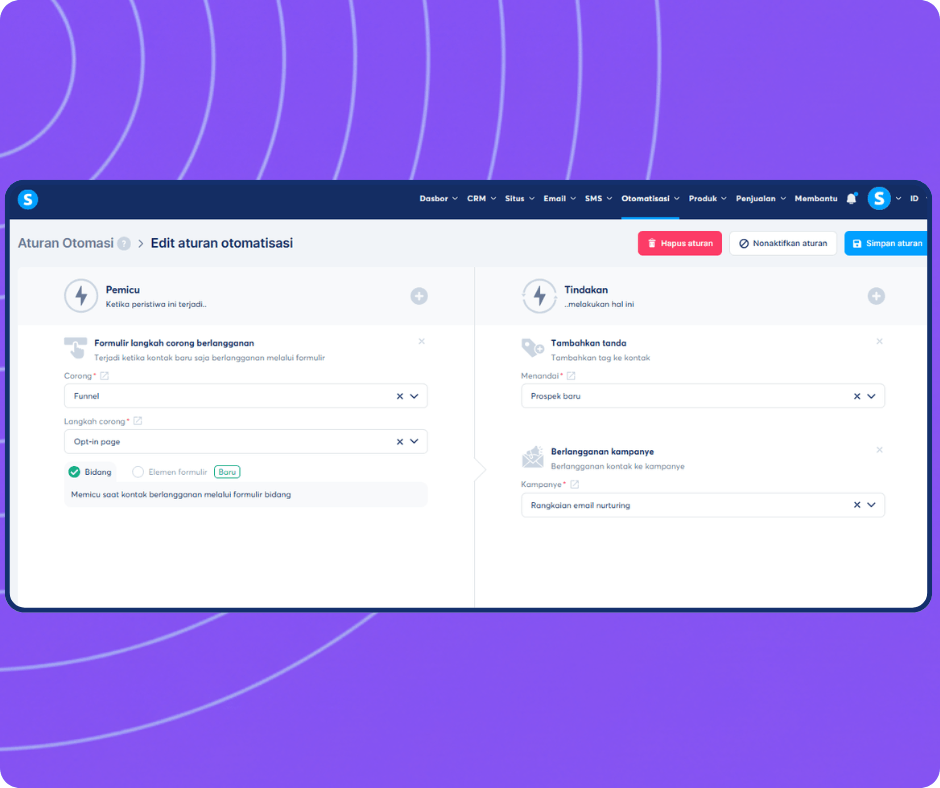Image resolution: width=940 pixels, height=788 pixels.
Task: Clear the Rangkaian email nurturing selection
Action: click(x=857, y=505)
